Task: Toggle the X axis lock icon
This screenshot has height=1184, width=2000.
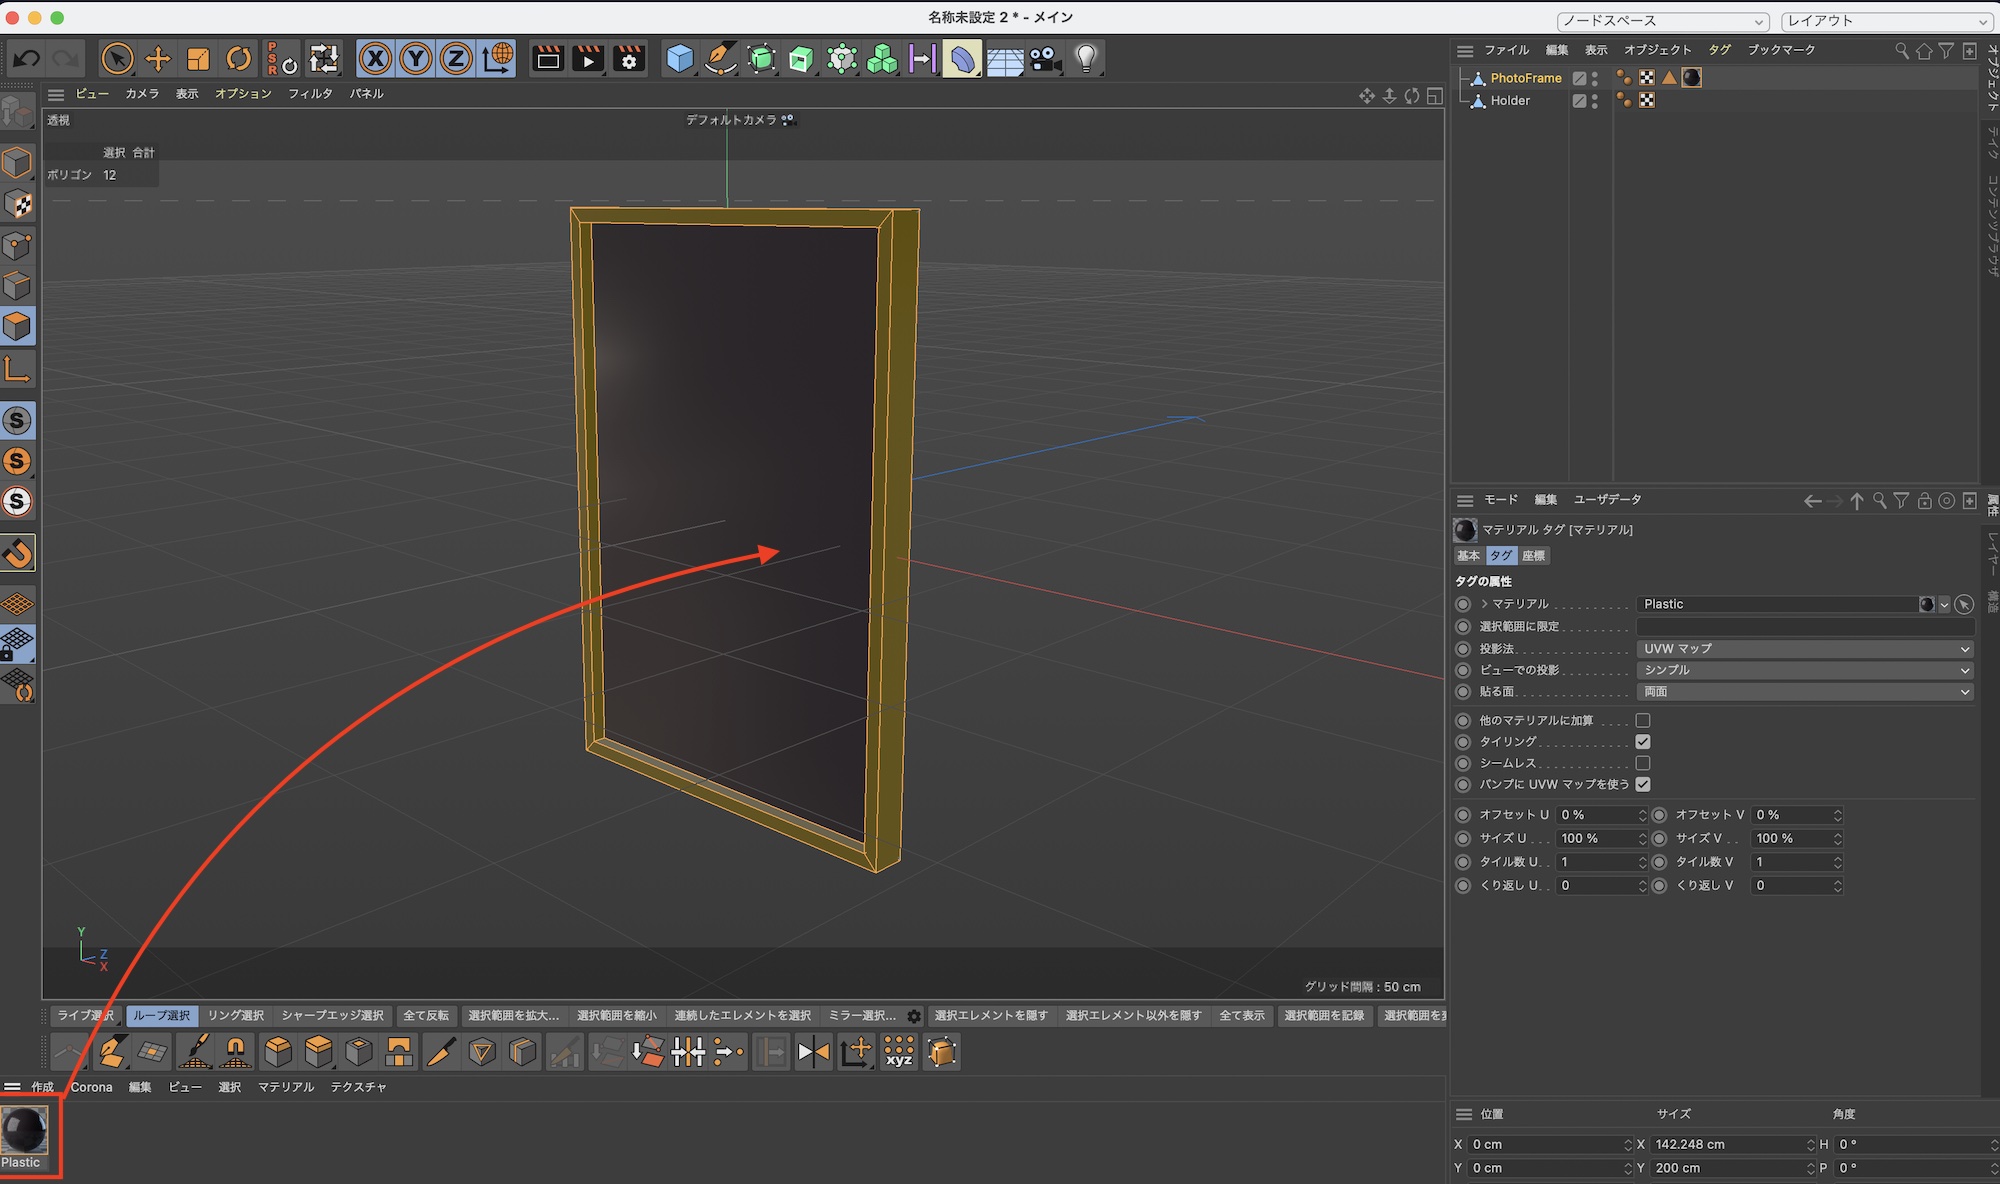Action: 375,59
